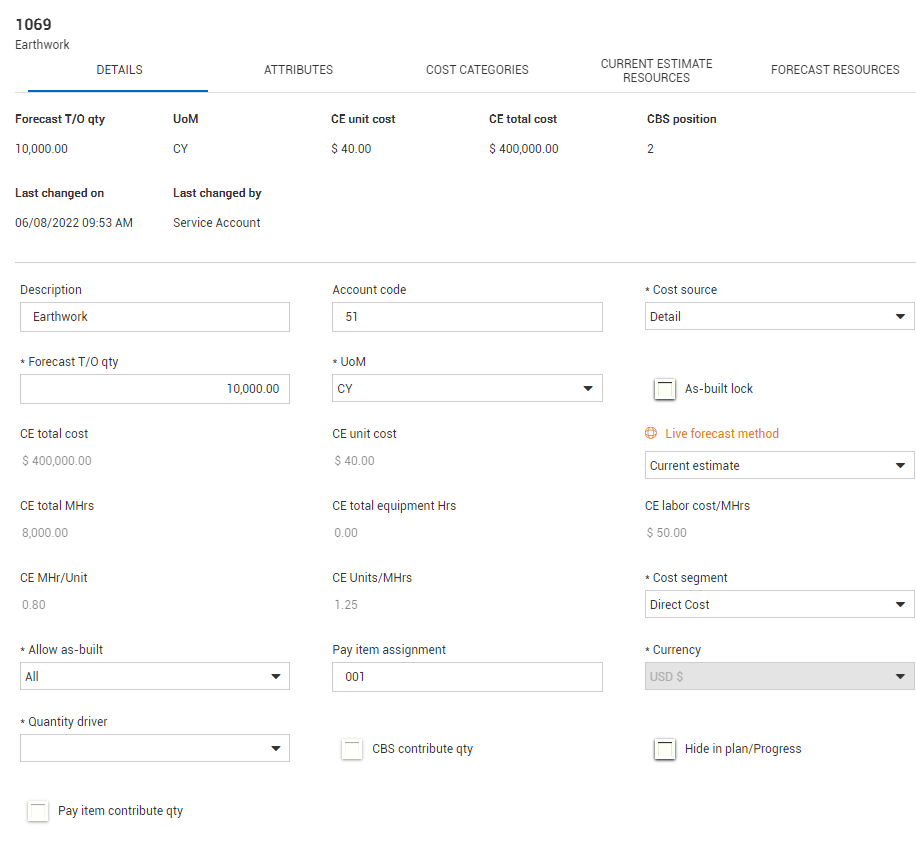
Task: Click the Pay item assignment field
Action: (x=467, y=677)
